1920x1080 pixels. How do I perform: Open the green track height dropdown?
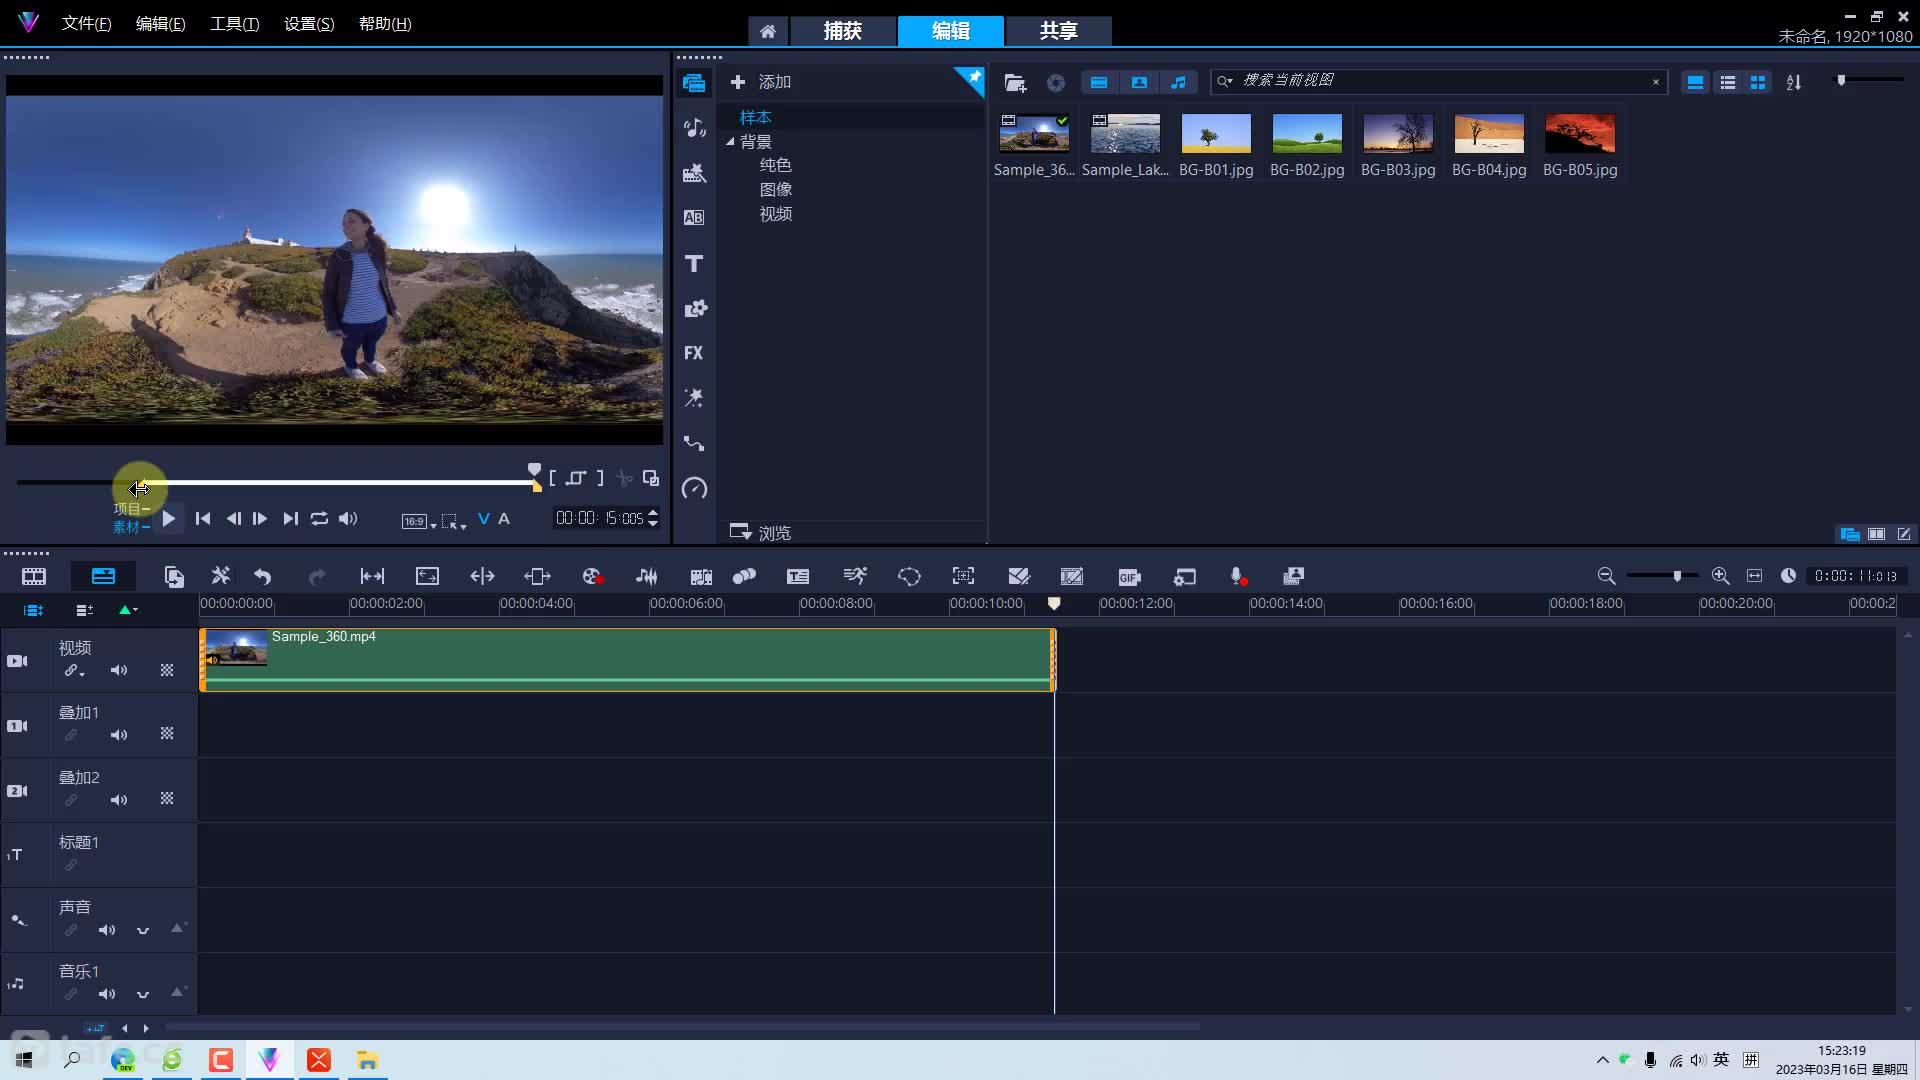[x=128, y=609]
